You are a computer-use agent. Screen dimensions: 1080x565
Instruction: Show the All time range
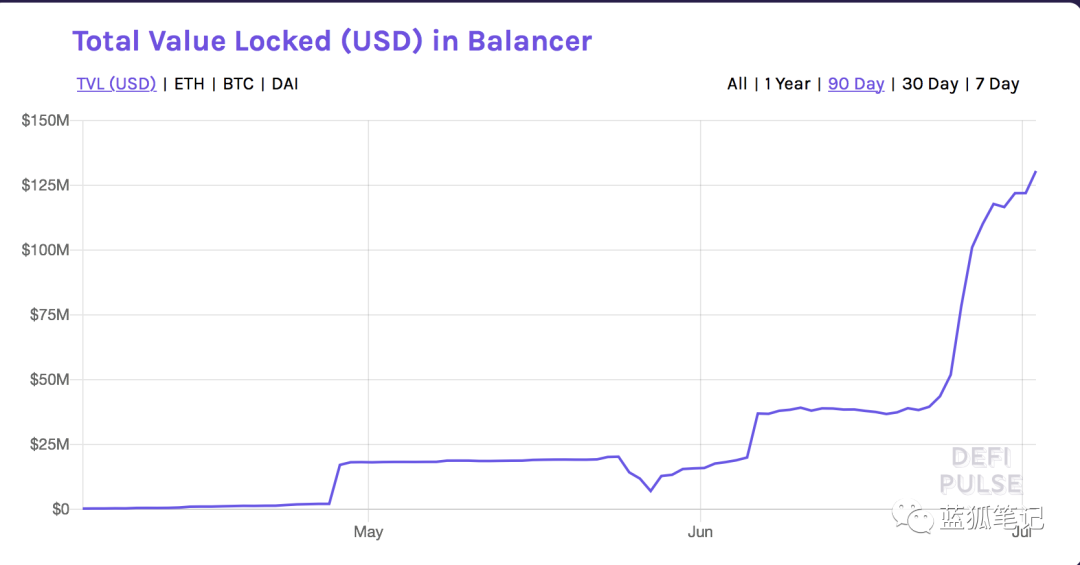[x=737, y=84]
